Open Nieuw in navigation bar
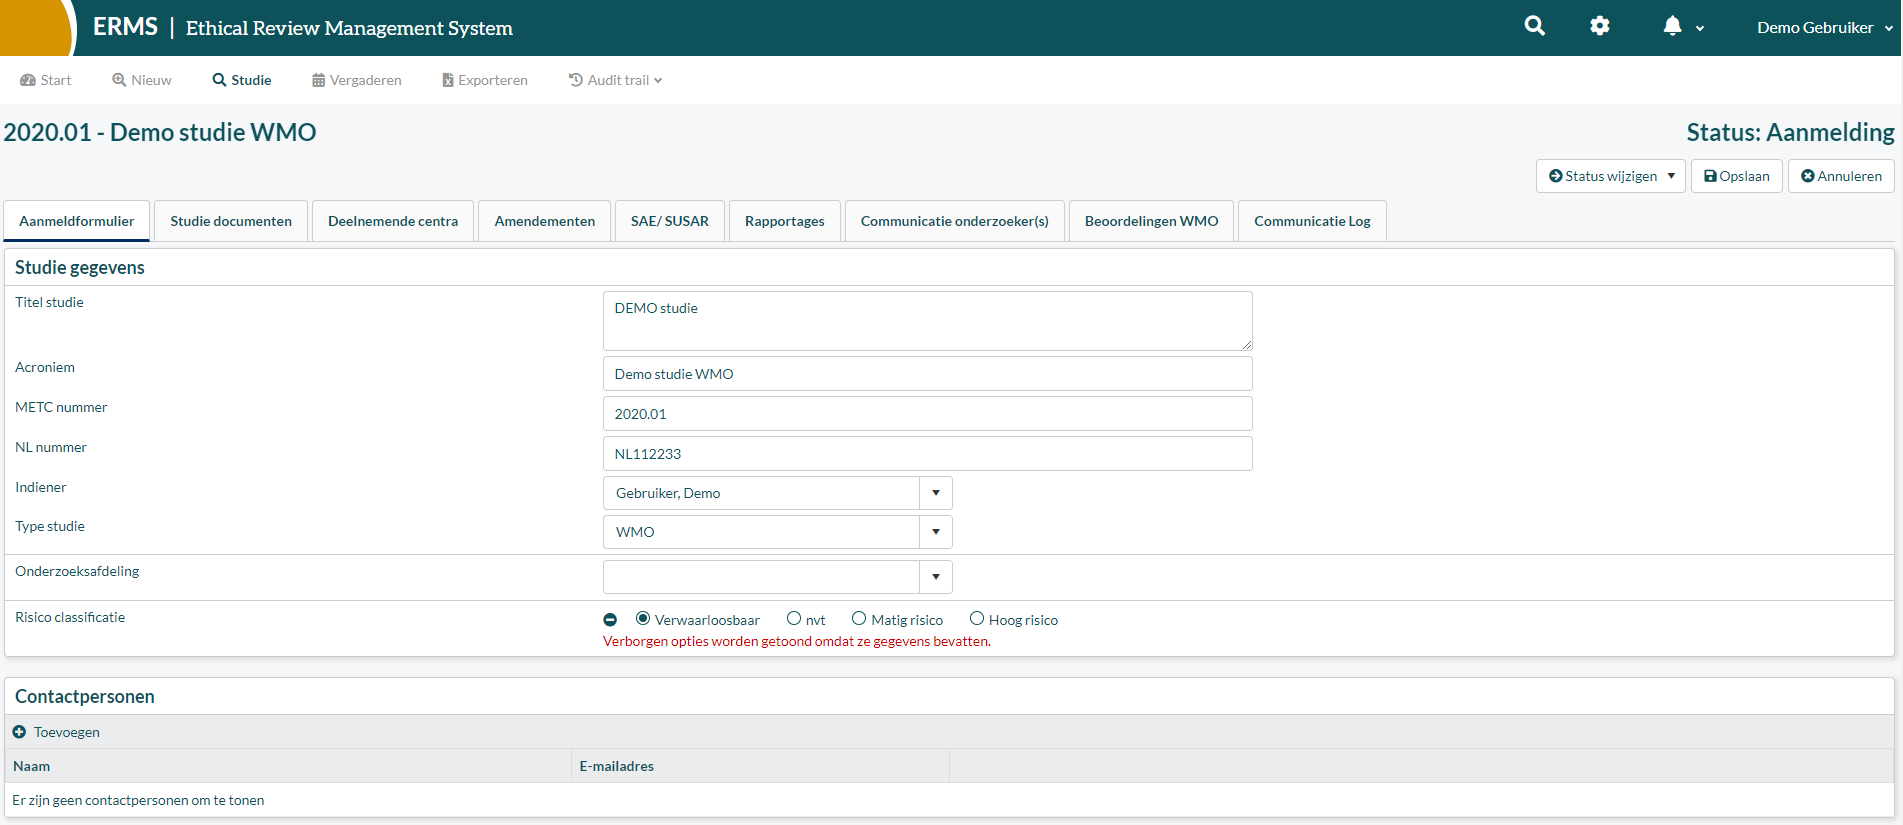The width and height of the screenshot is (1903, 825). [x=142, y=80]
